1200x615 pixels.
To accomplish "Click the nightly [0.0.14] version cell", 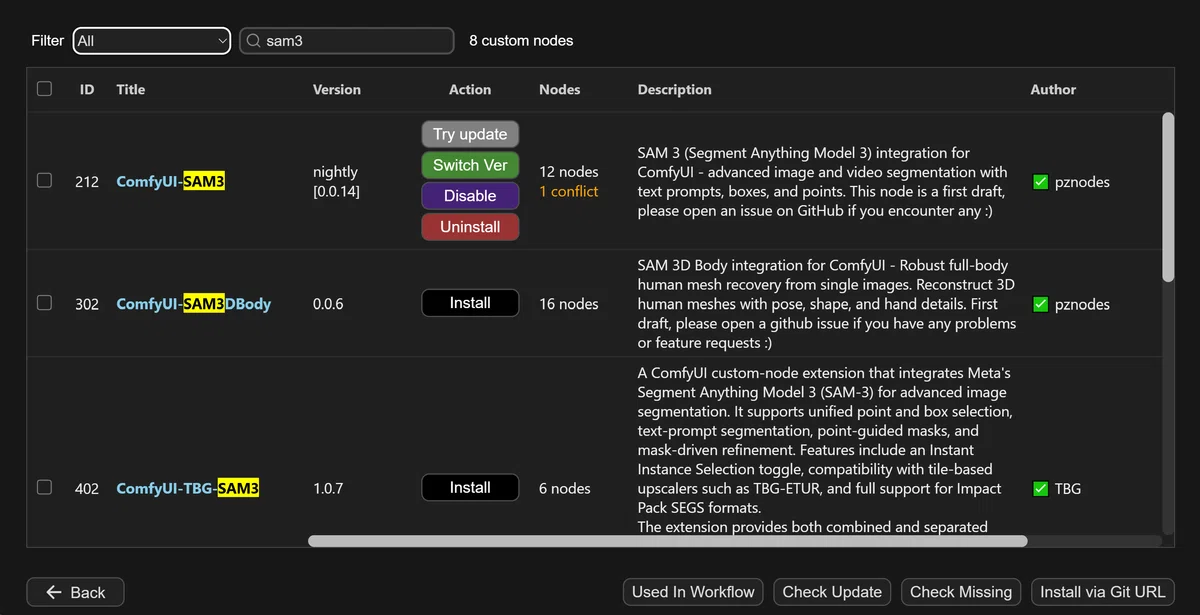I will (336, 181).
